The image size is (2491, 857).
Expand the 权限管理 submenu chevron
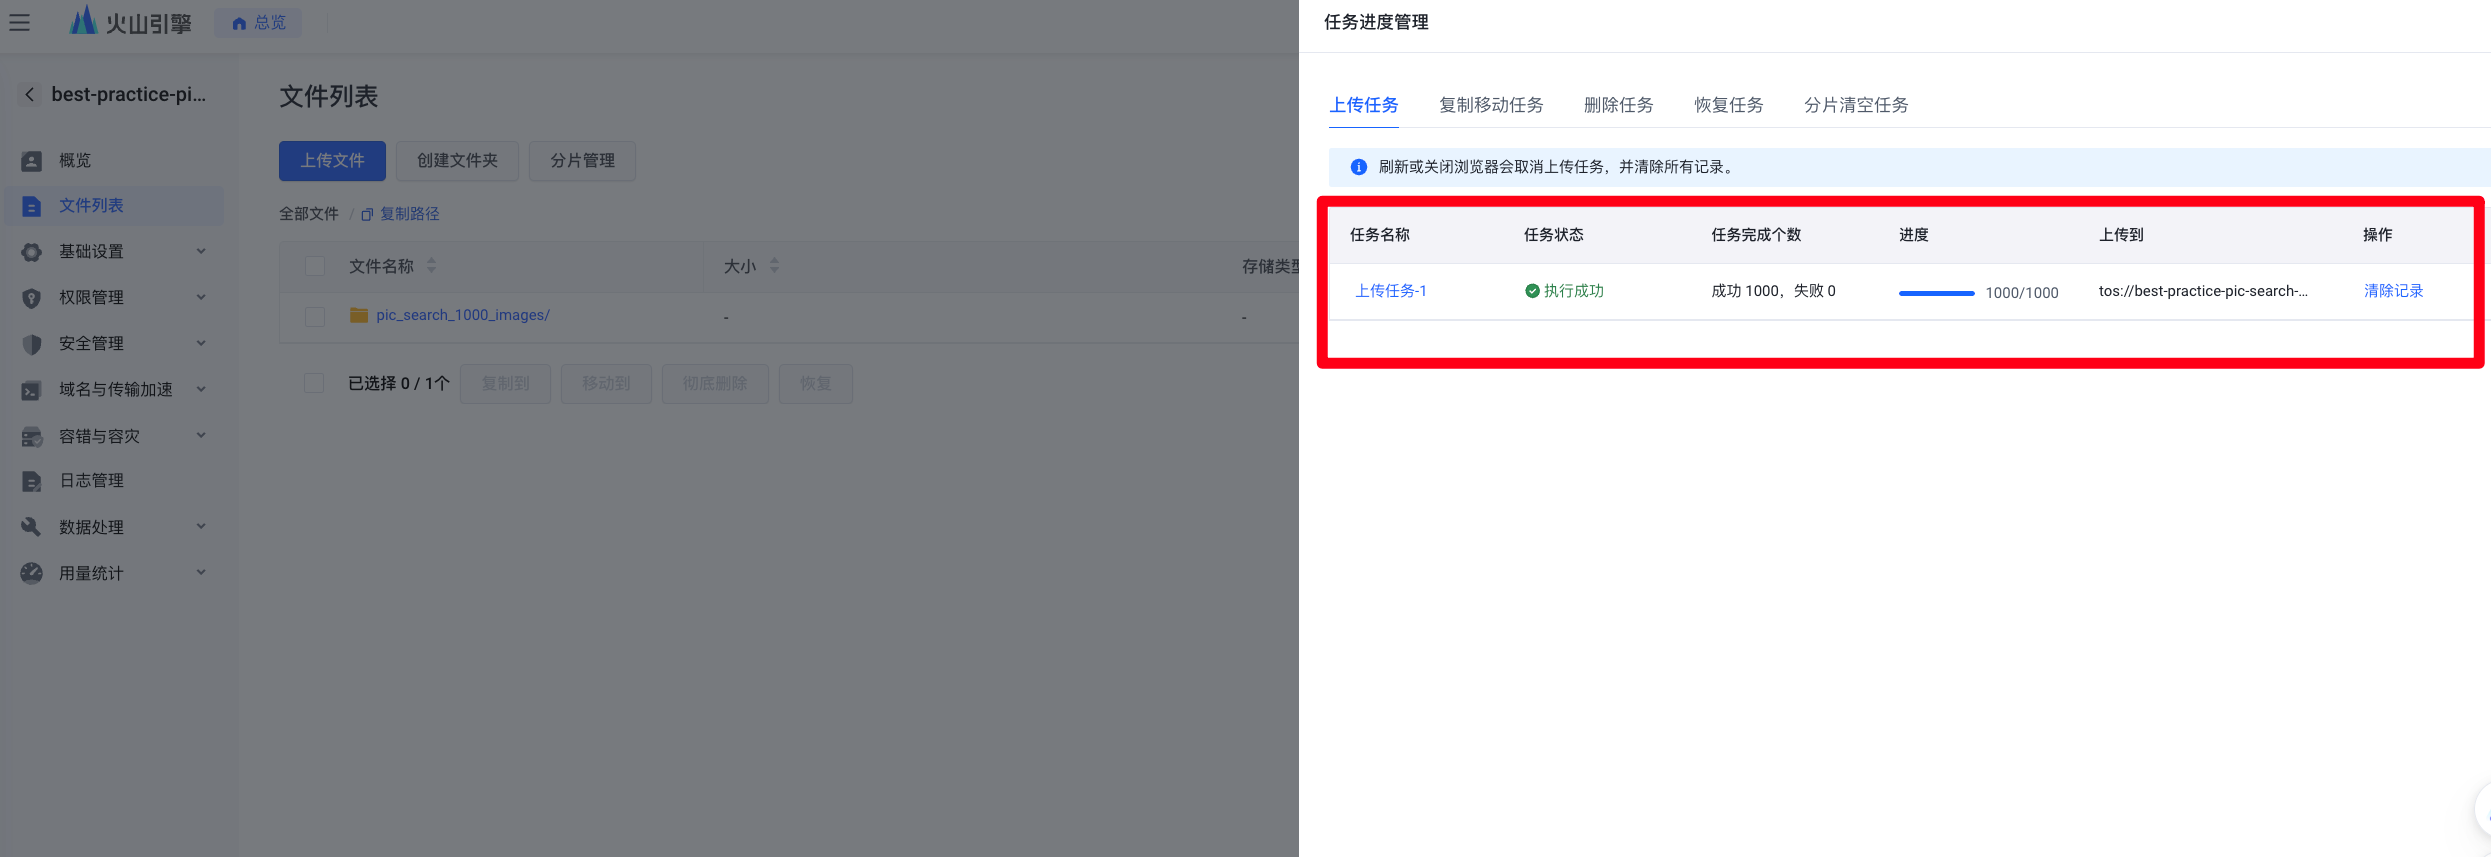pyautogui.click(x=201, y=297)
